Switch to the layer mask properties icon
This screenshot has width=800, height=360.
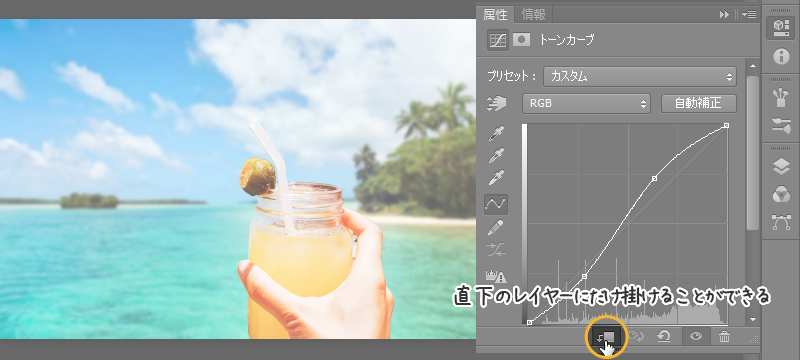tap(521, 40)
